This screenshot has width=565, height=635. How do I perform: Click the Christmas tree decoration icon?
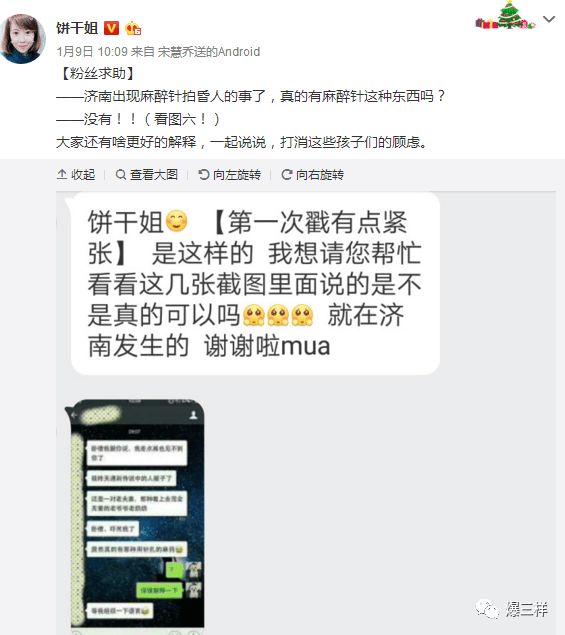coord(505,16)
